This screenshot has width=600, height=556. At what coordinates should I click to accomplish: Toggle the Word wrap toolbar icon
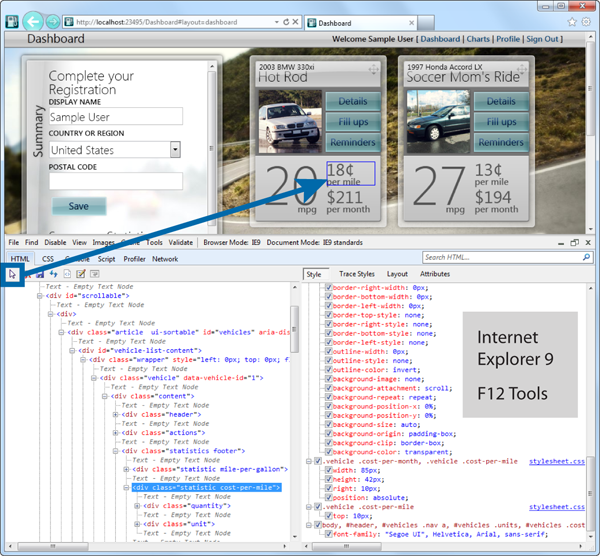tap(95, 274)
